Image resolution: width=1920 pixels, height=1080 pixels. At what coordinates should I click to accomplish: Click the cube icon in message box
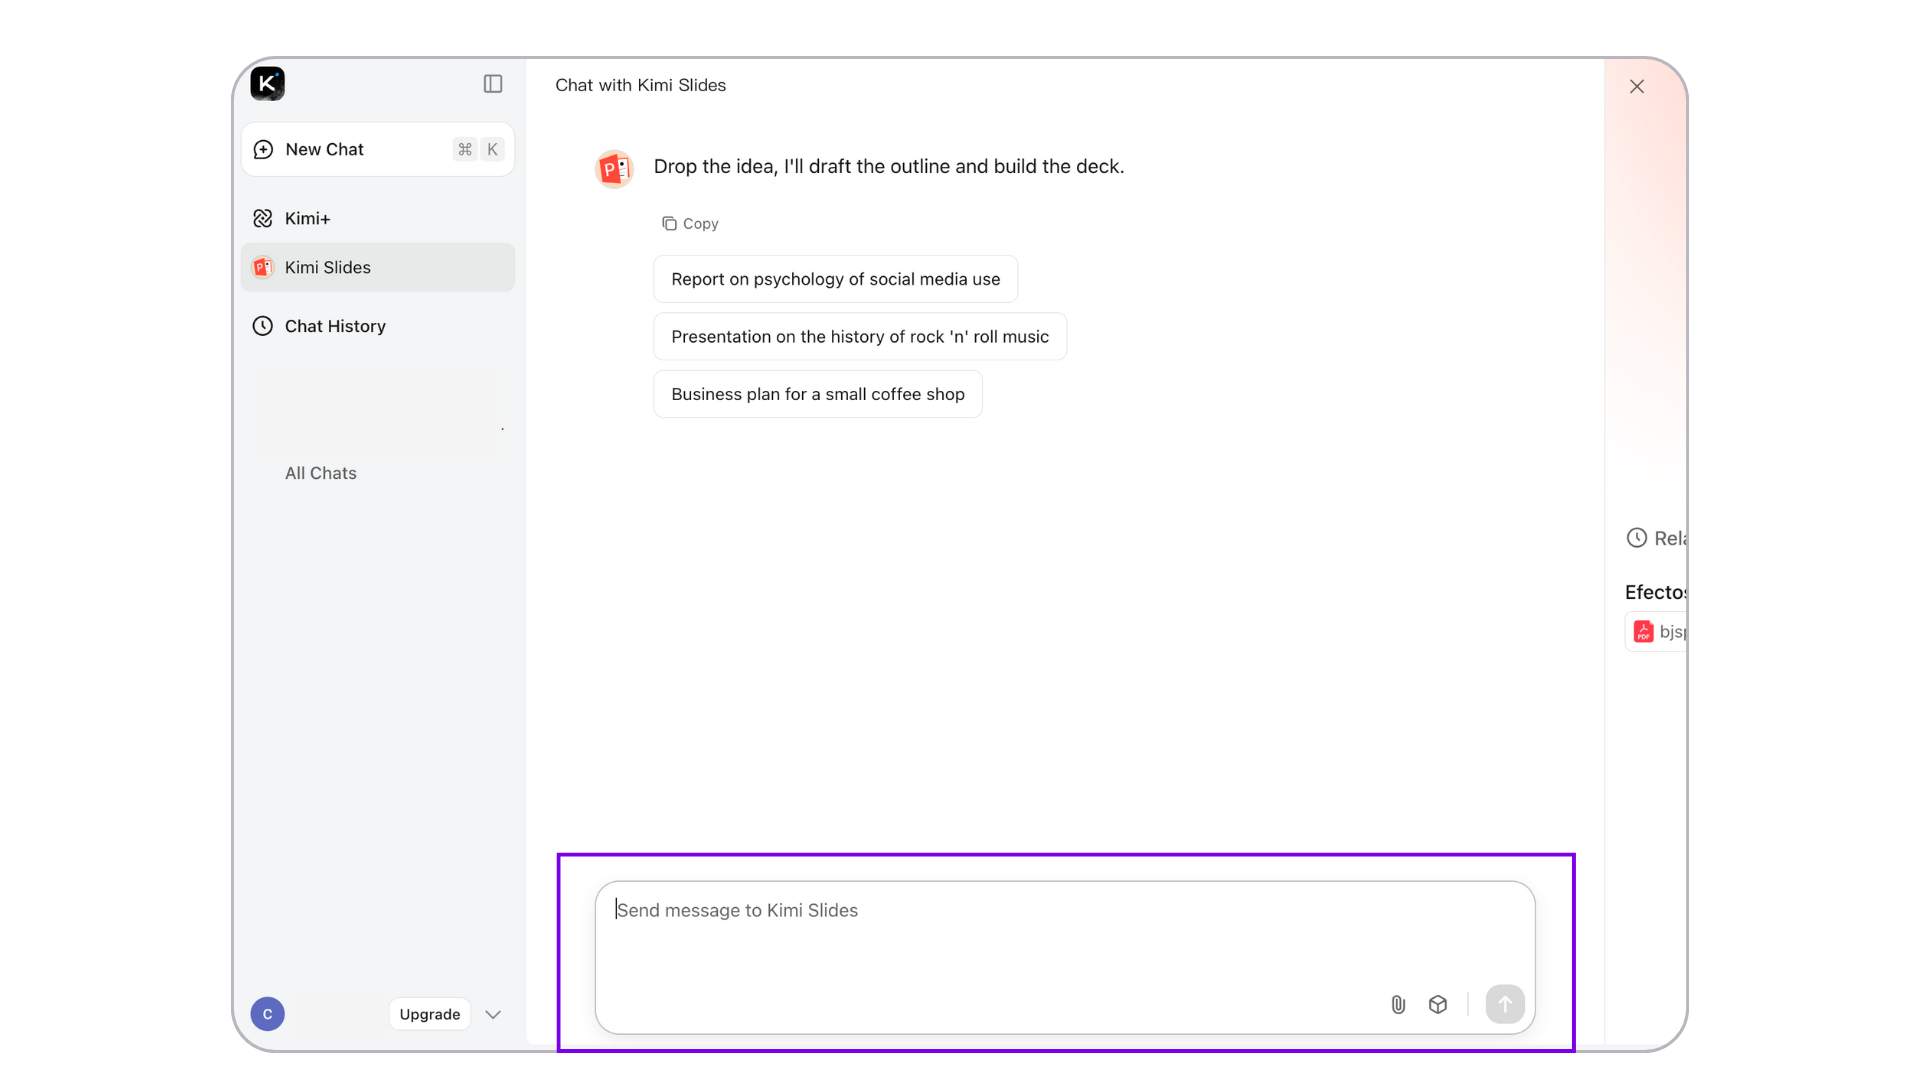click(1438, 1004)
